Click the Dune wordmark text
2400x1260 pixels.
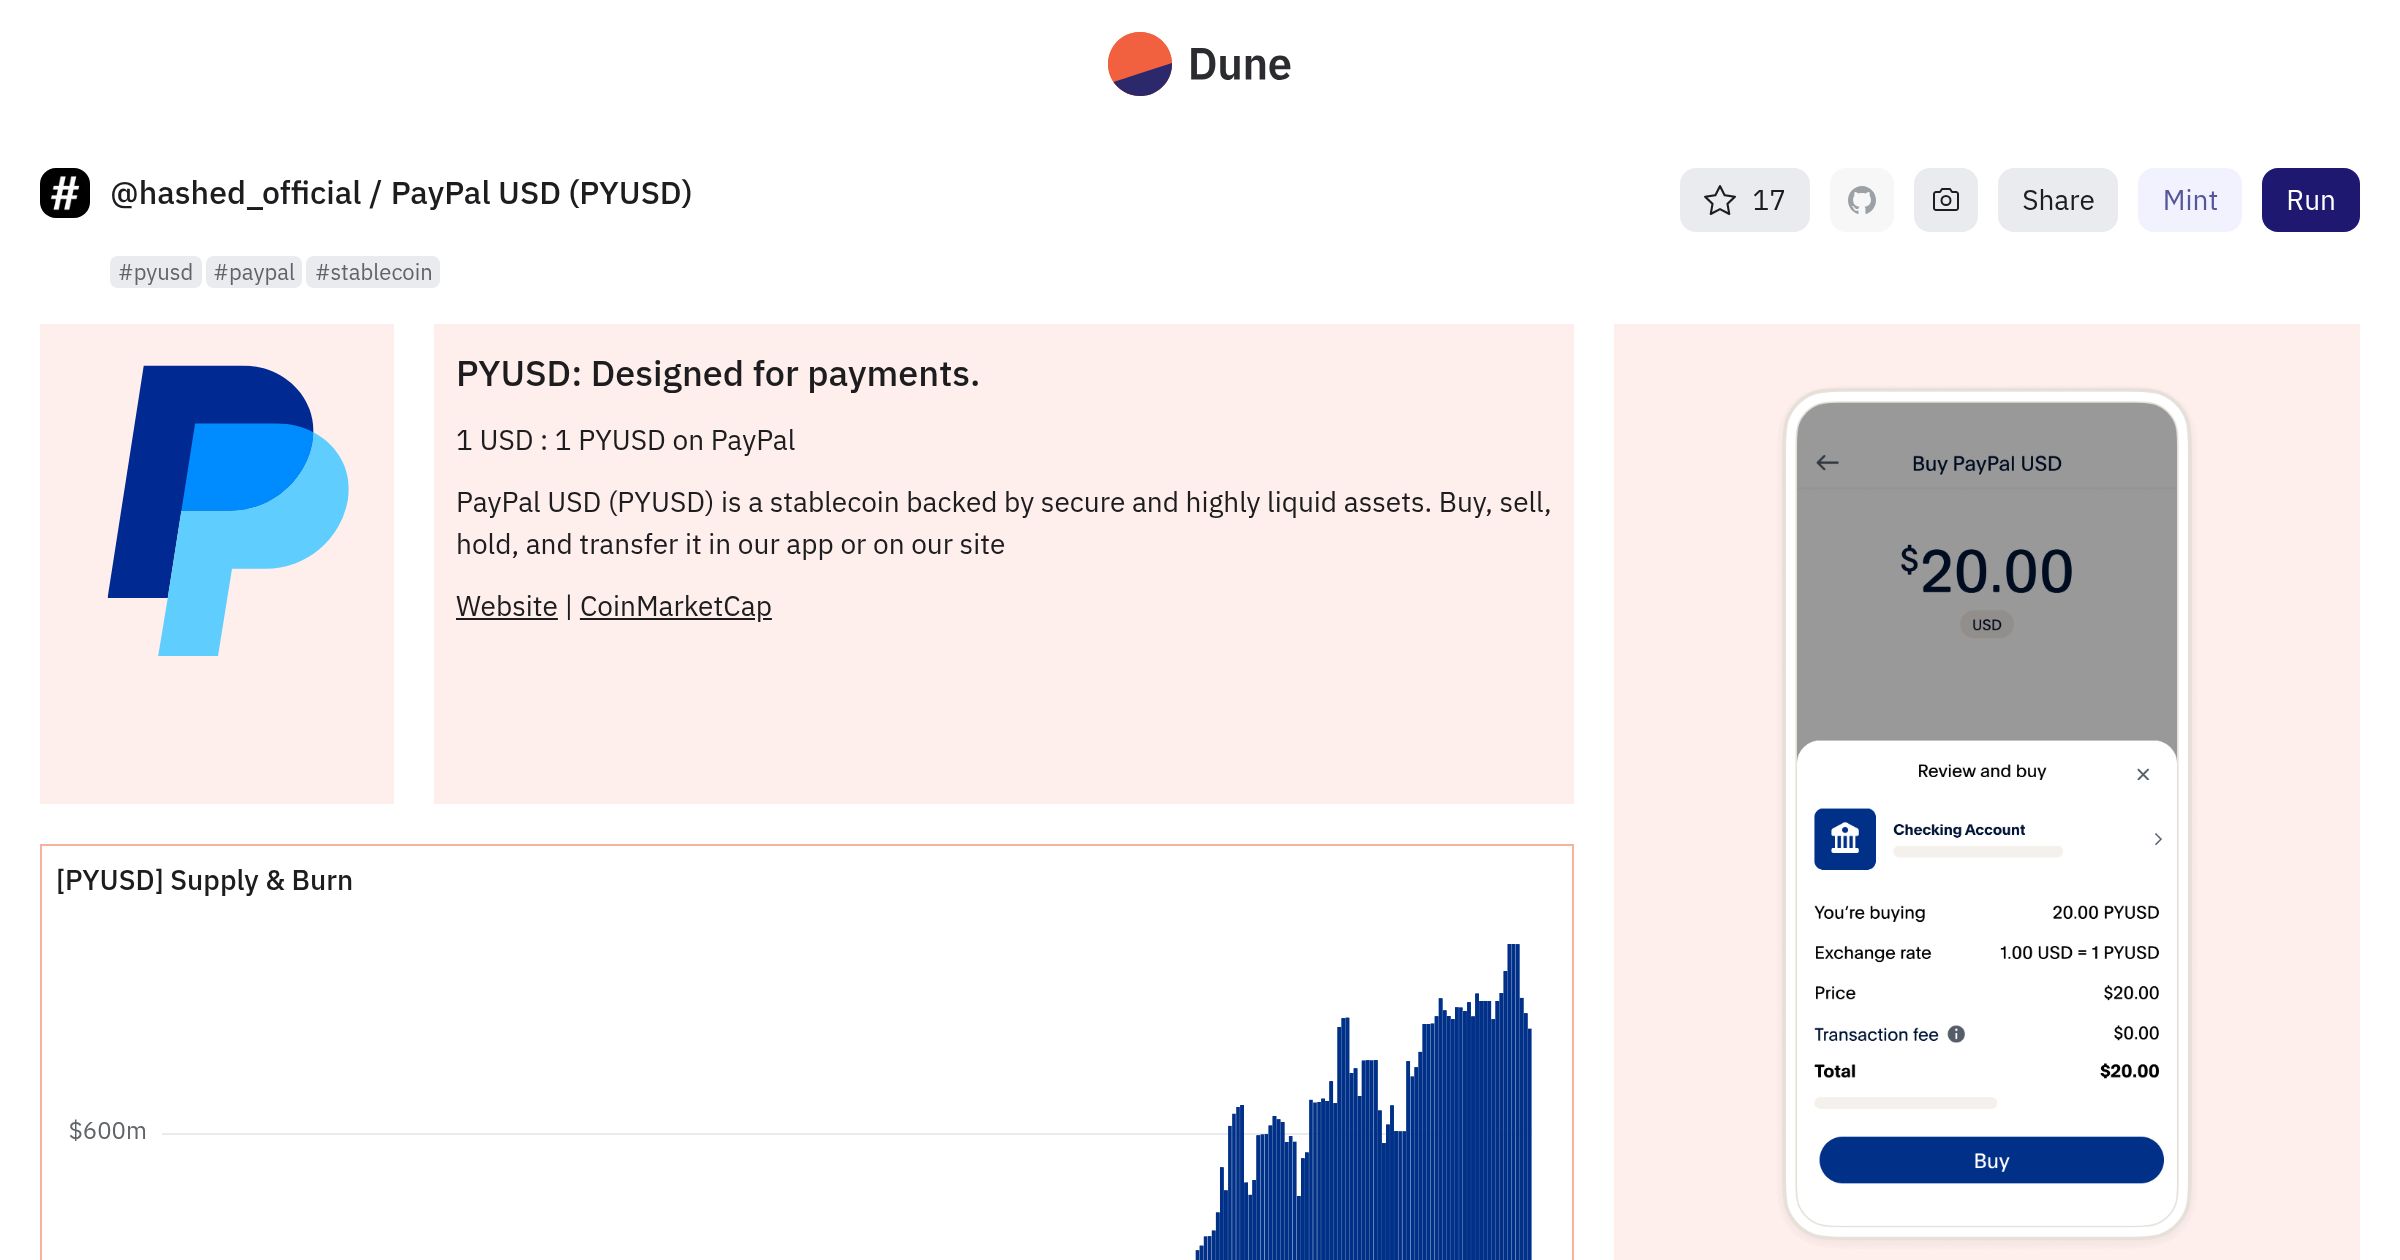coord(1239,65)
